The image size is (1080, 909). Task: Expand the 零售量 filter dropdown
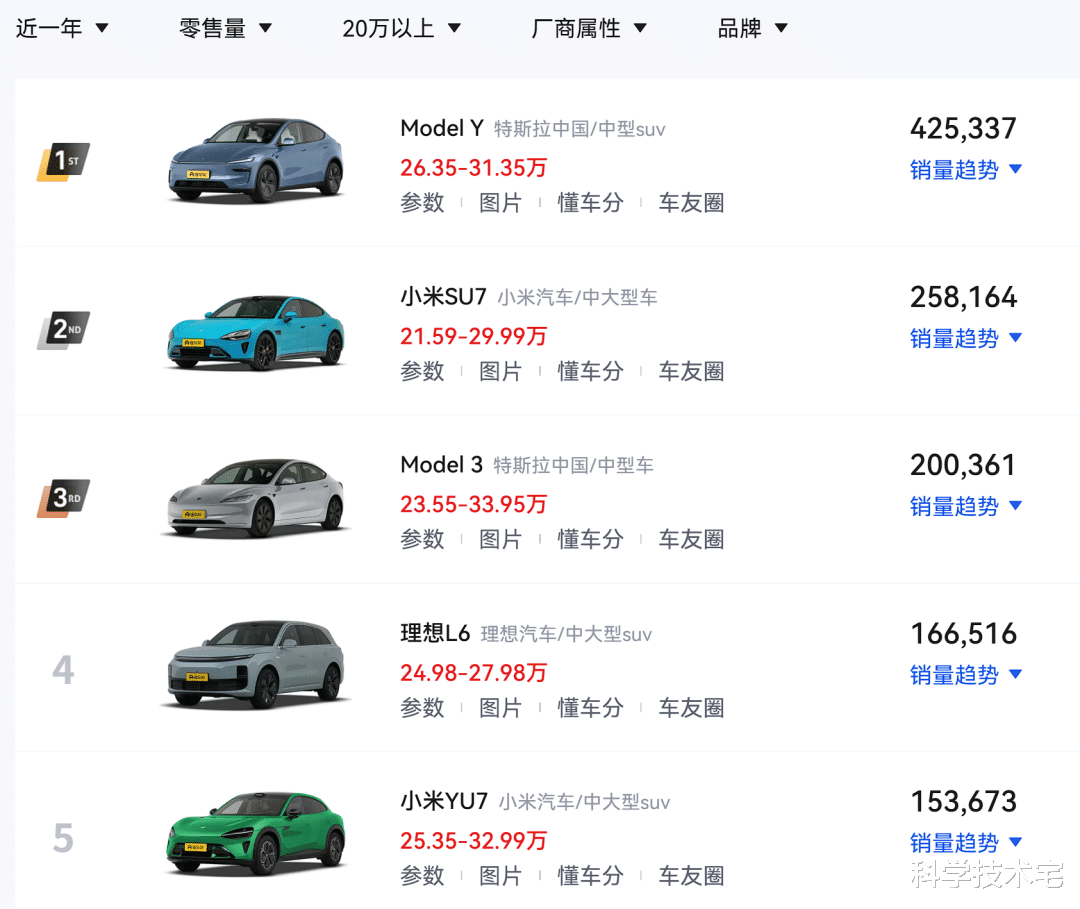click(225, 28)
